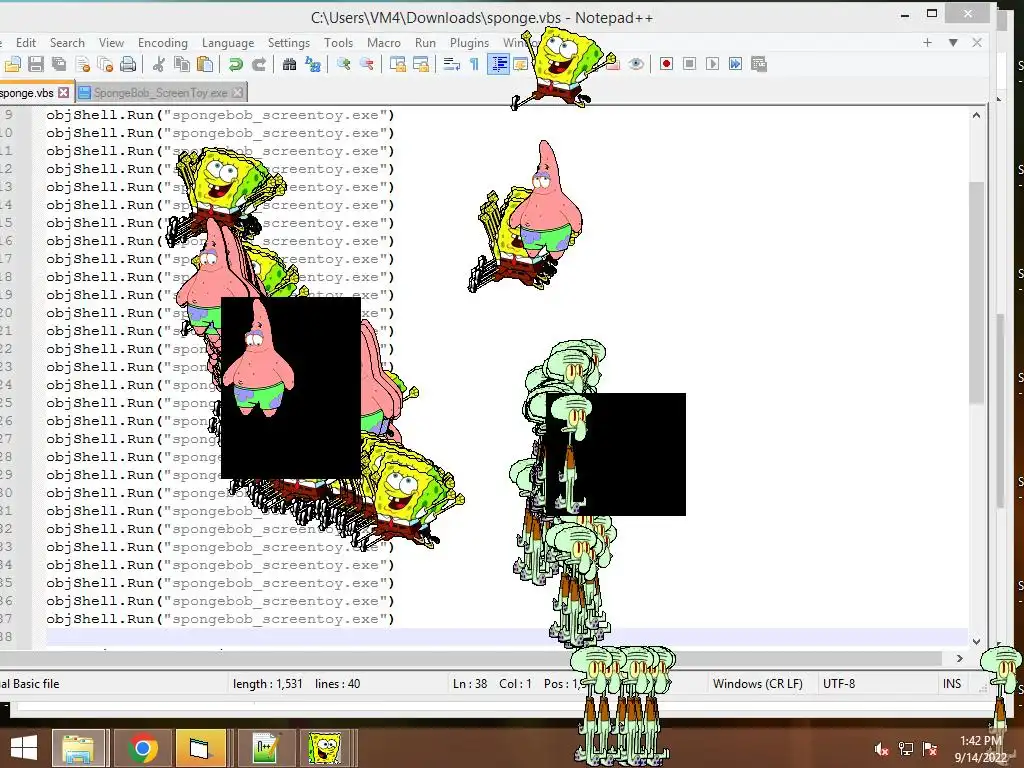Open the Edit menu
Screen dimensions: 1024x768
[x=26, y=42]
